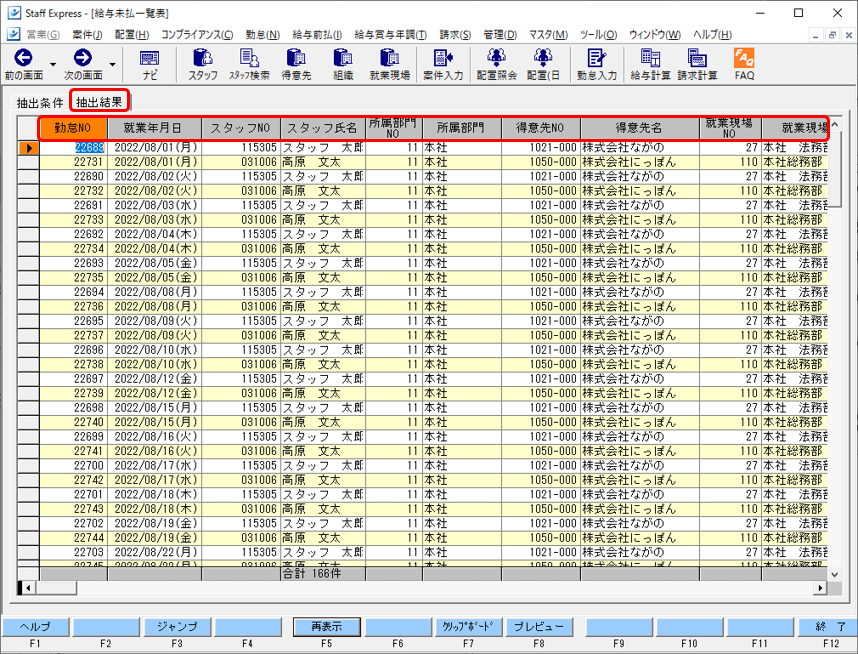Sort by the 勤怠NO column header
The image size is (858, 654).
(73, 128)
